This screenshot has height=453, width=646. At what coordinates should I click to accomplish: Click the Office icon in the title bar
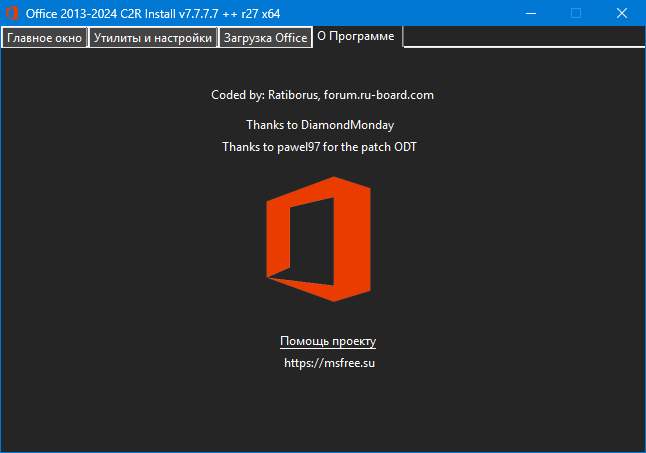[12, 13]
